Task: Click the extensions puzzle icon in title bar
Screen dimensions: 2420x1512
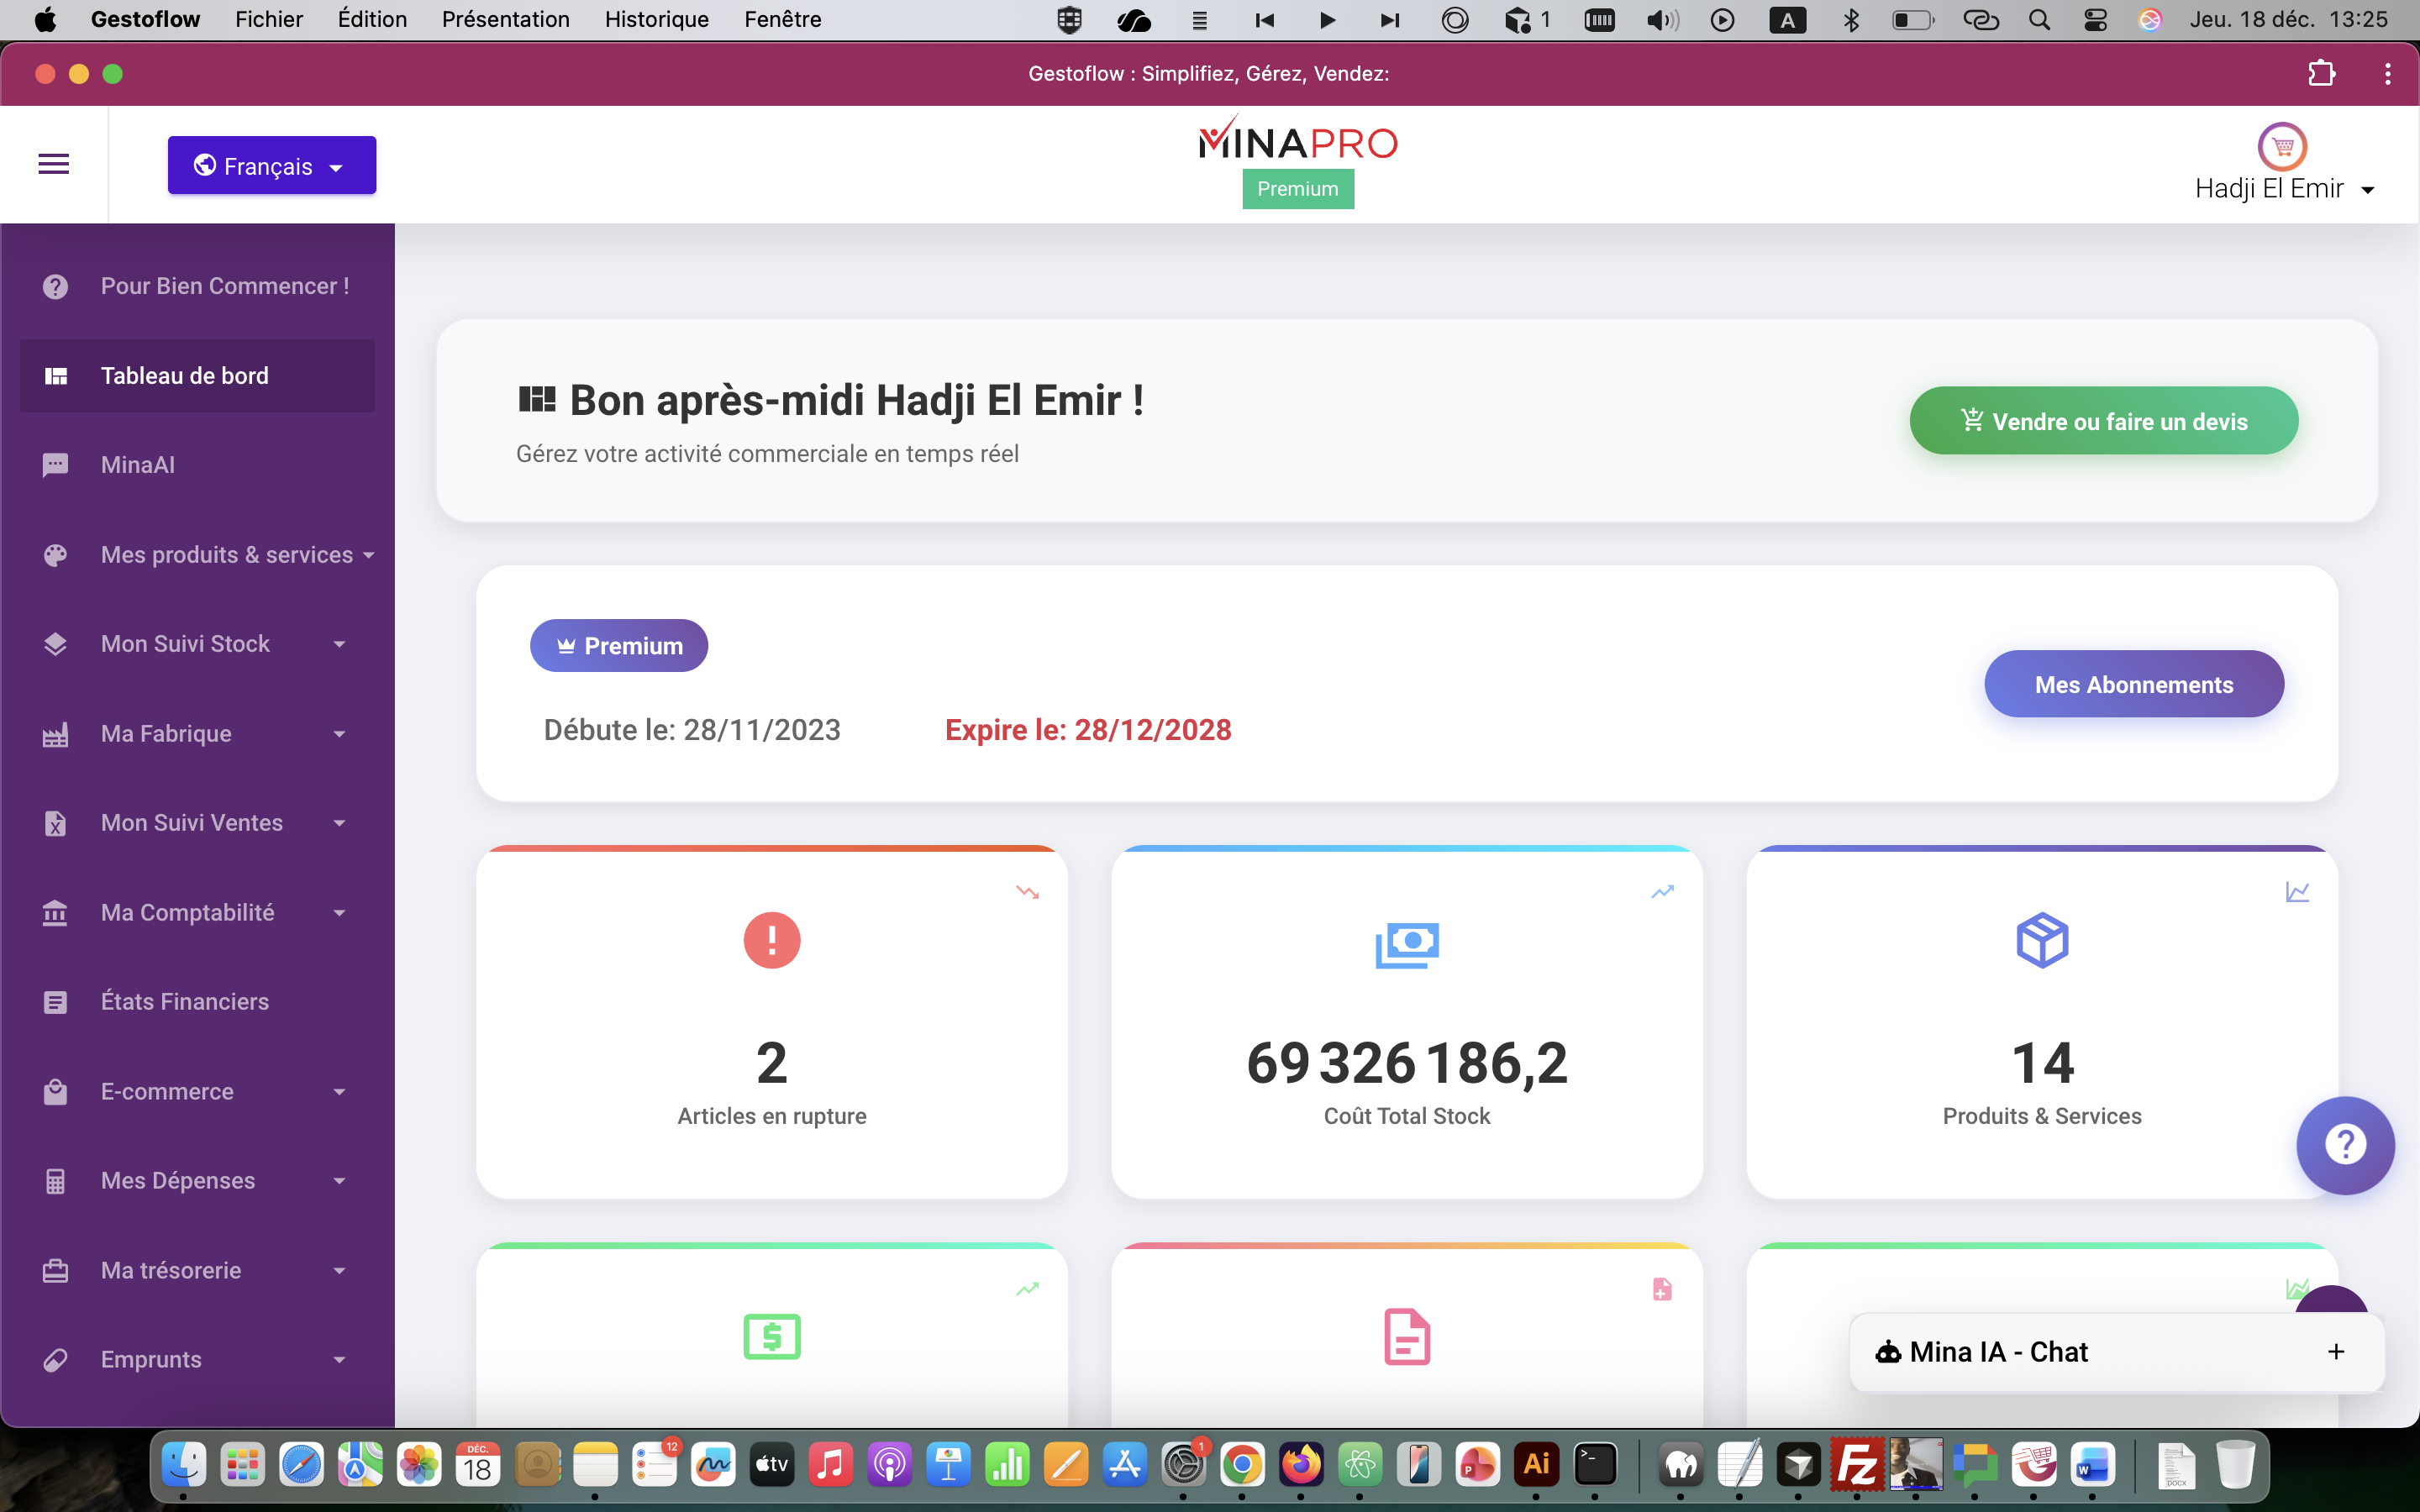Action: [x=2321, y=74]
